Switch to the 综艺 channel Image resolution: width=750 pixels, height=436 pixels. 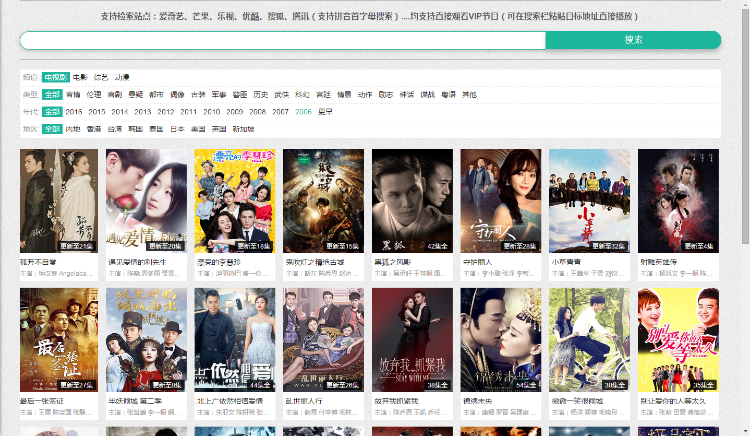coord(101,77)
